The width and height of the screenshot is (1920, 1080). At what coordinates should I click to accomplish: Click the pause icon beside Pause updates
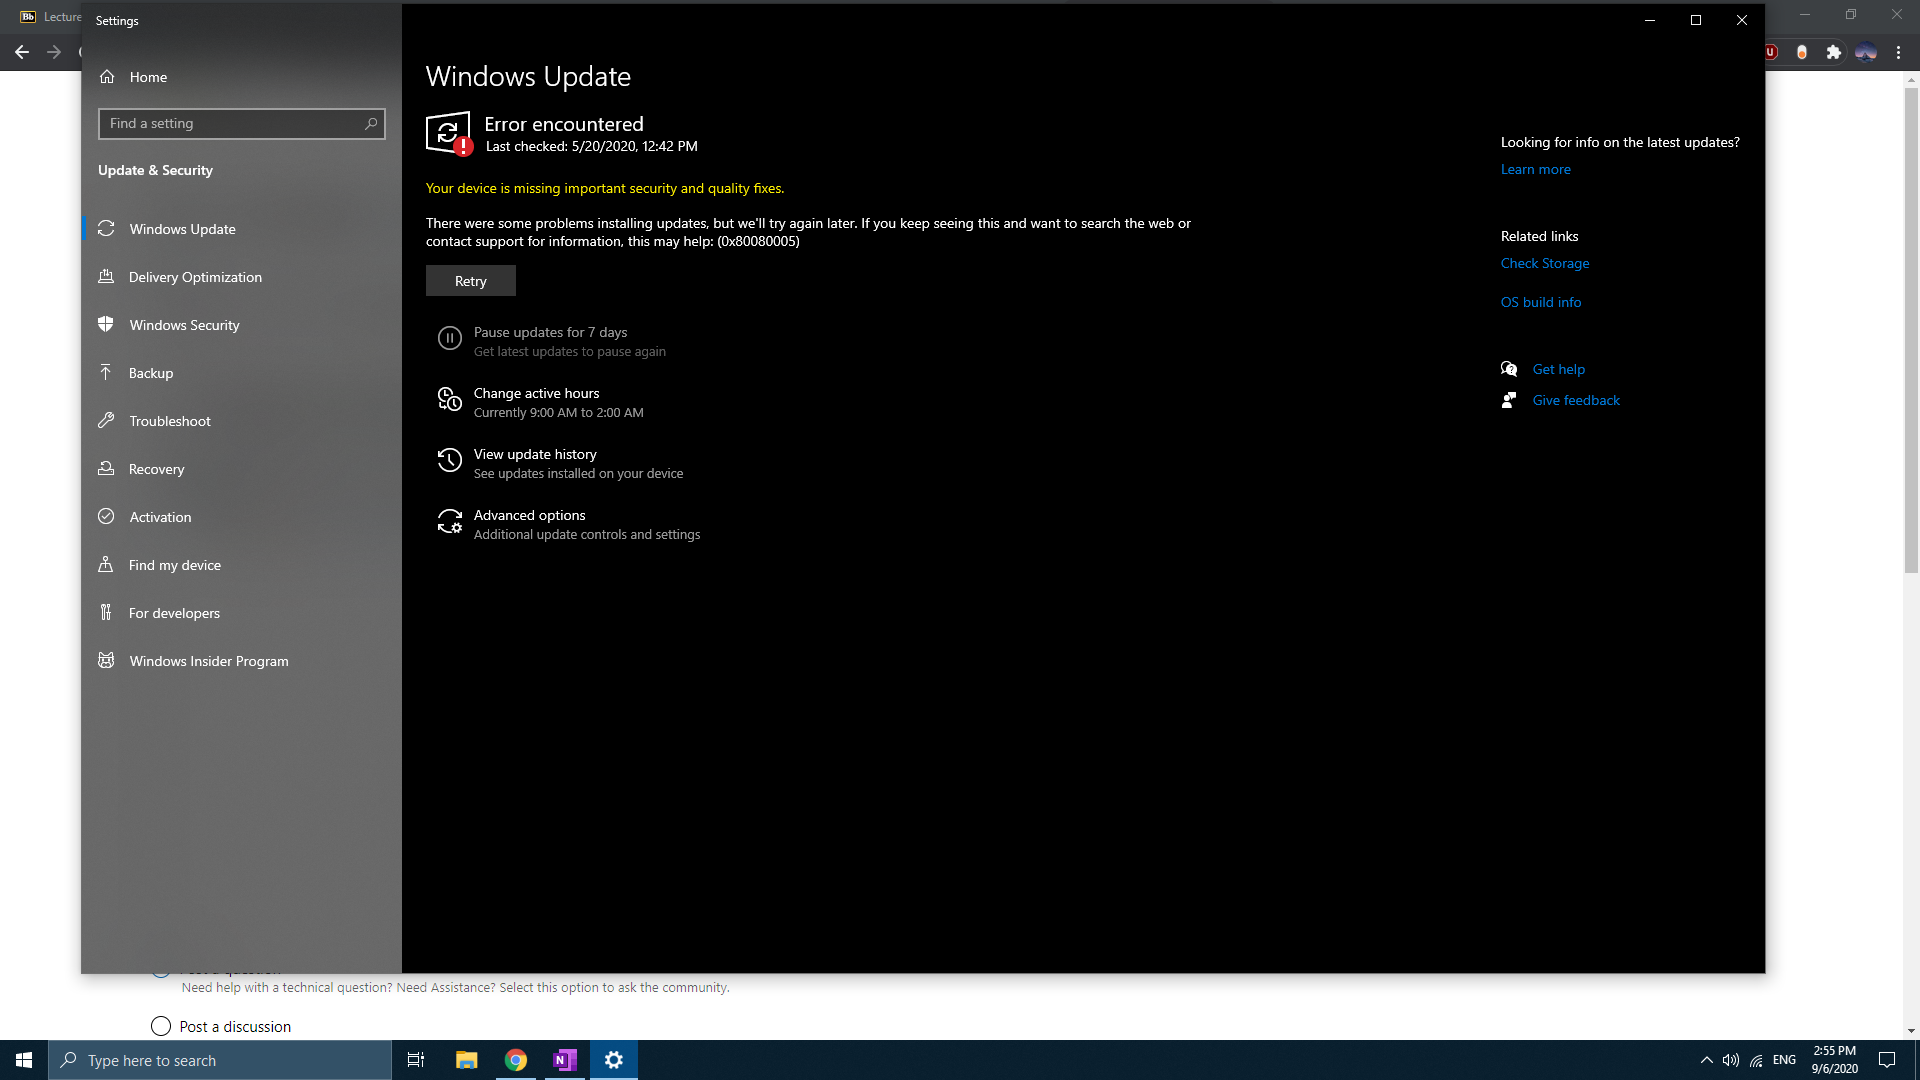450,339
